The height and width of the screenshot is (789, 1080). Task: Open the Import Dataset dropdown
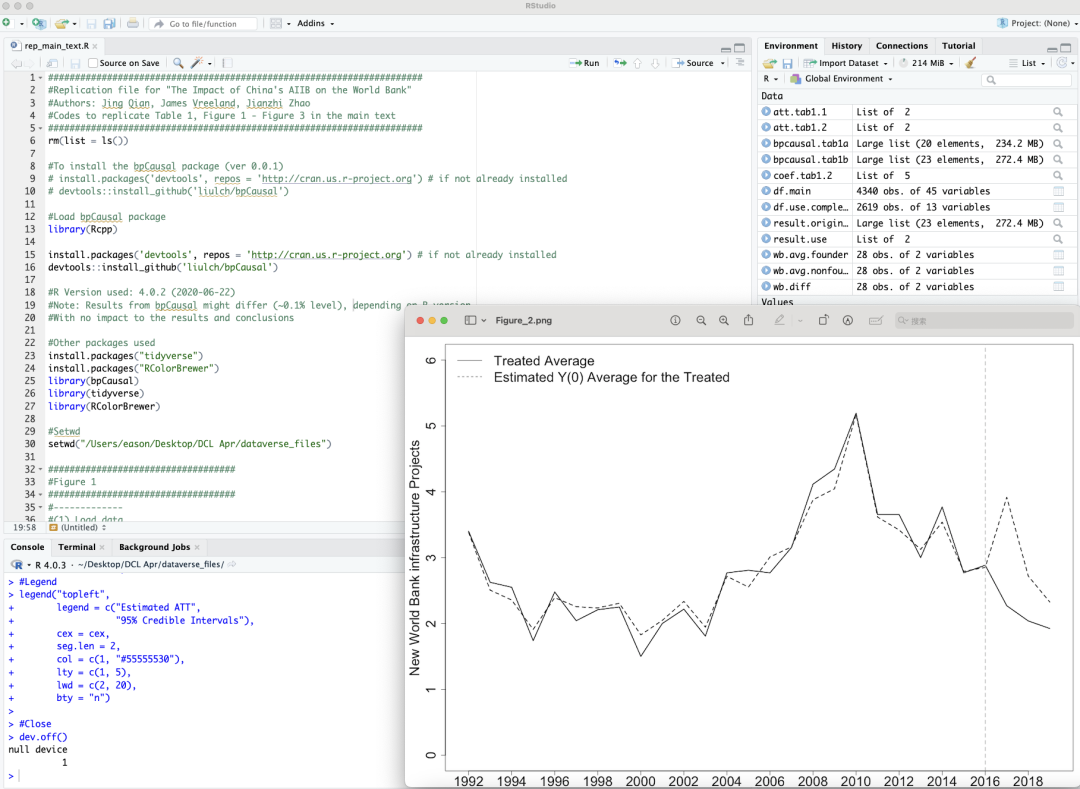(846, 63)
